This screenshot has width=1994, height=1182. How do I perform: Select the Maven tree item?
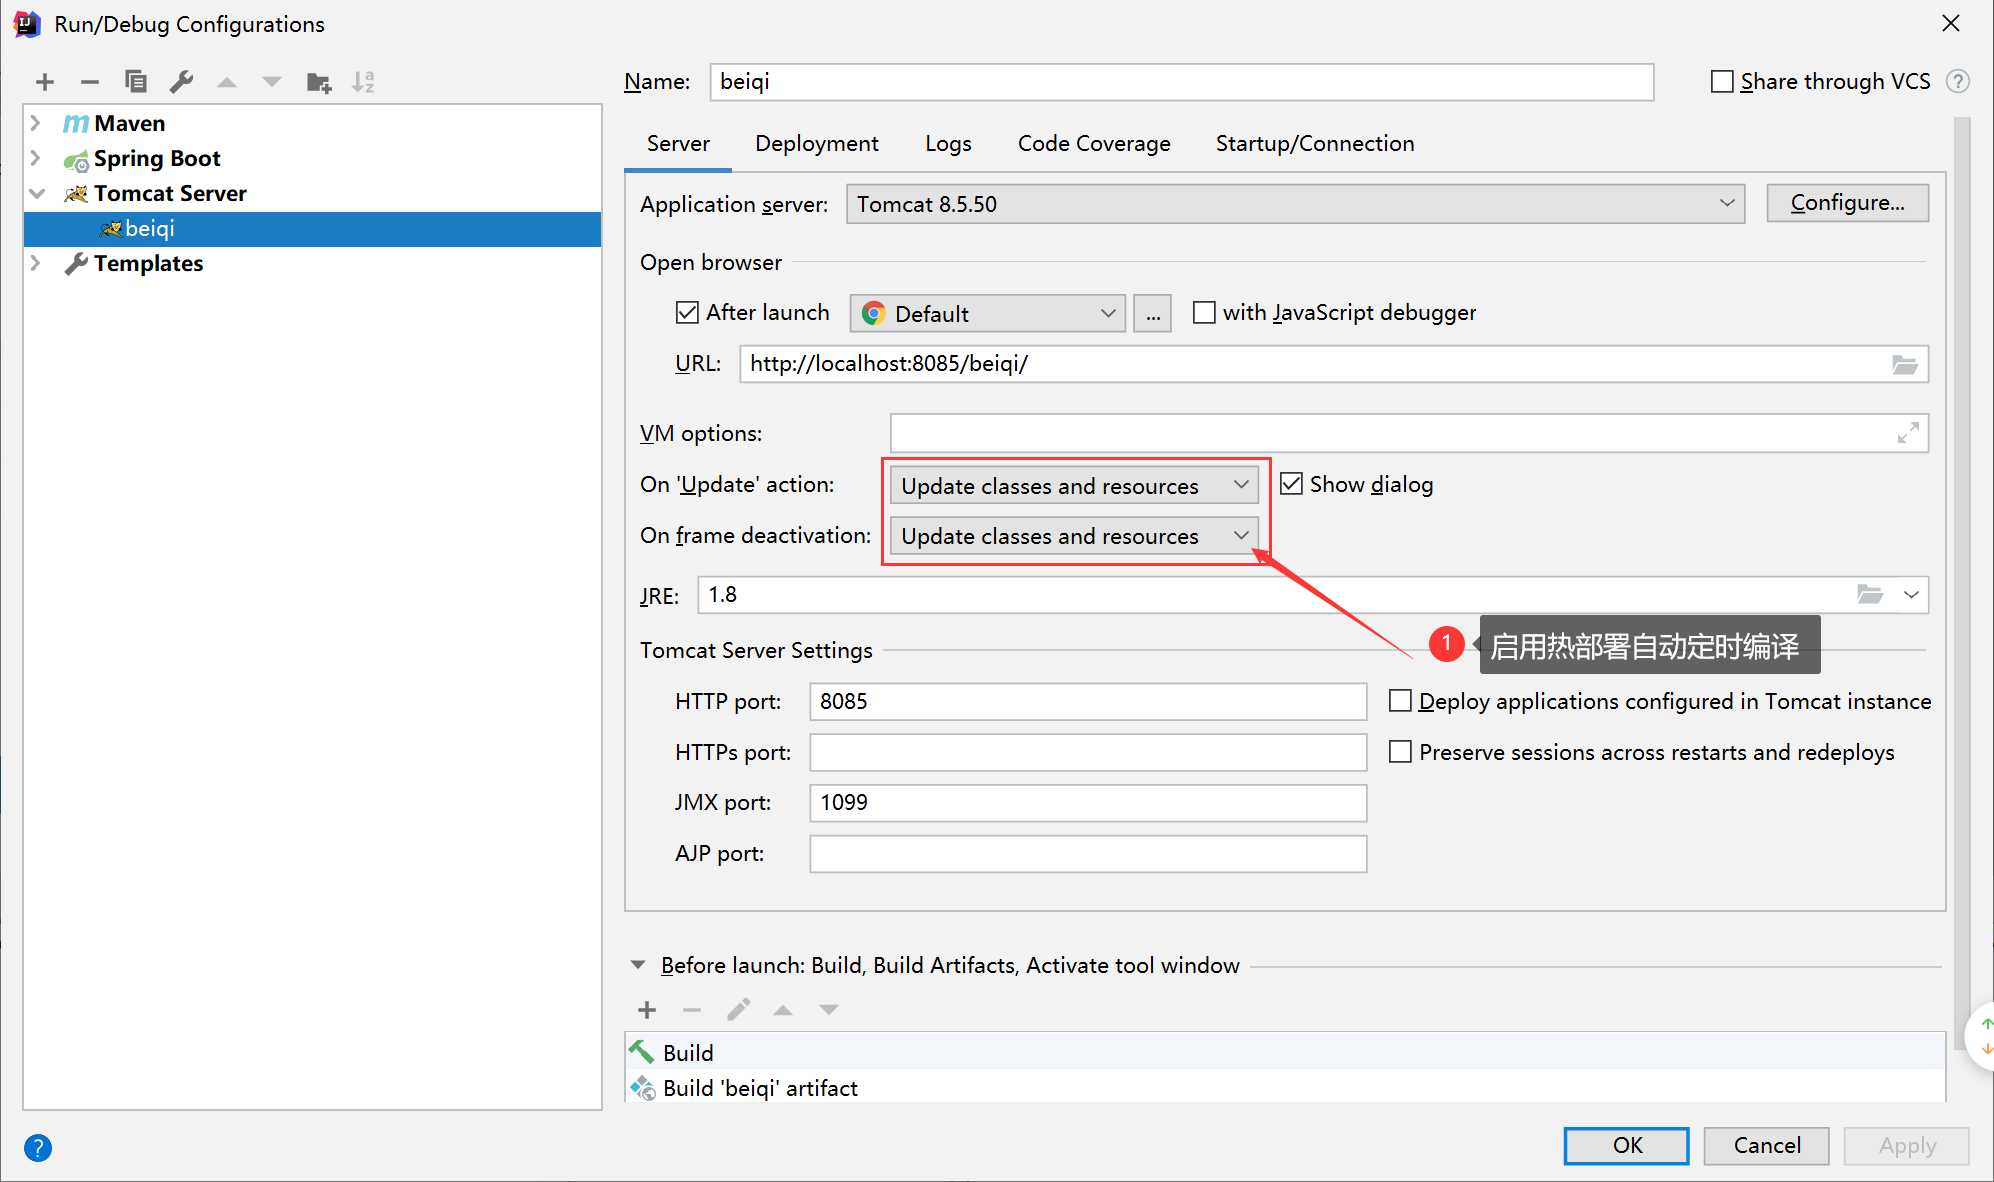(128, 122)
